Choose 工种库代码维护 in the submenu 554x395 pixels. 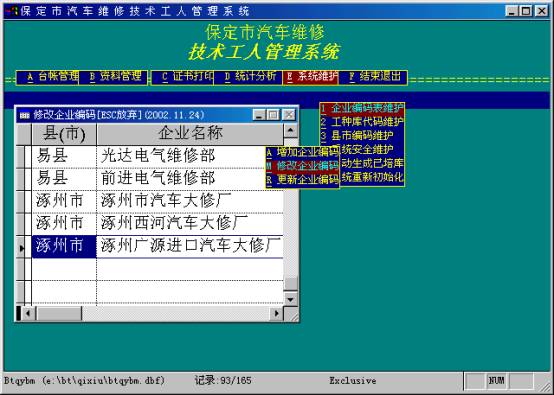pyautogui.click(x=363, y=122)
